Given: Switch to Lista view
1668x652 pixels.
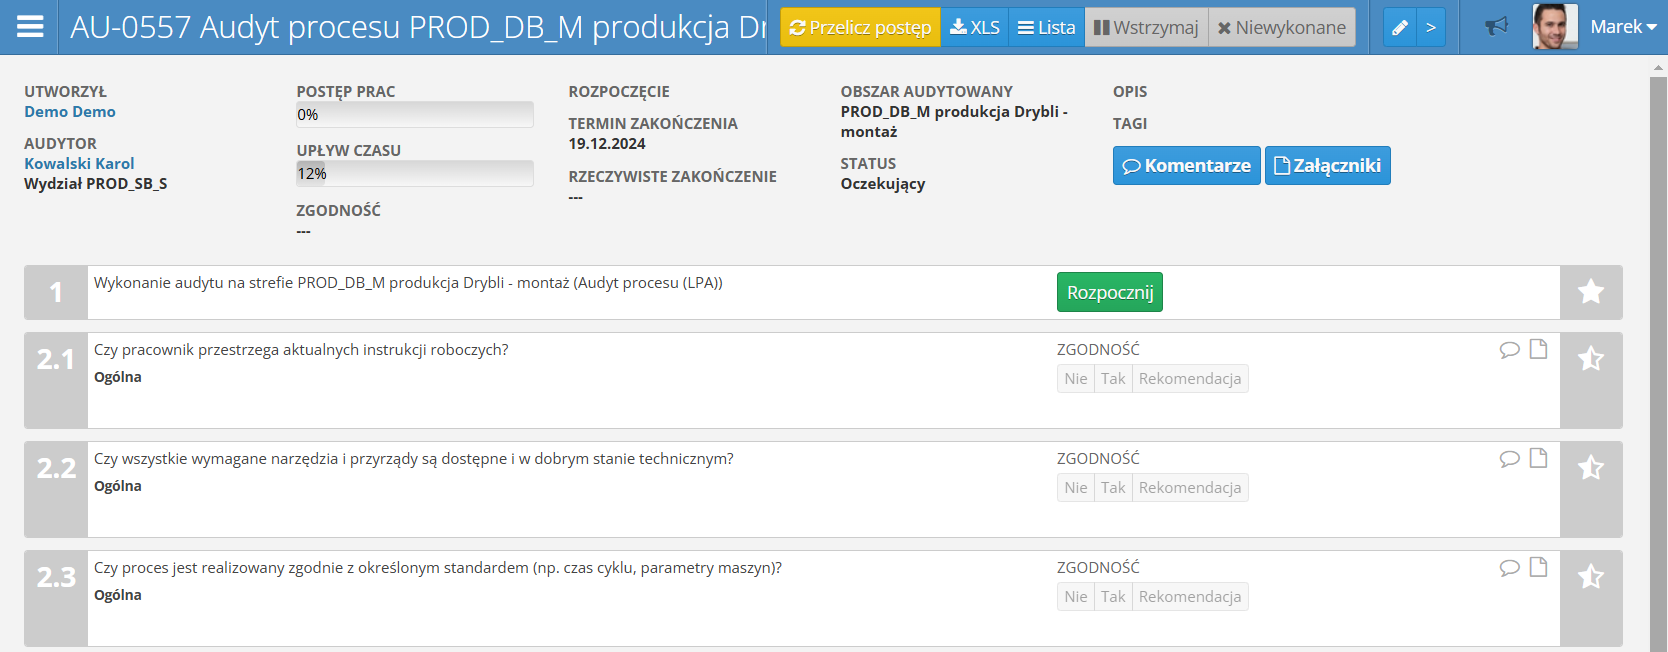Looking at the screenshot, I should tap(1046, 28).
